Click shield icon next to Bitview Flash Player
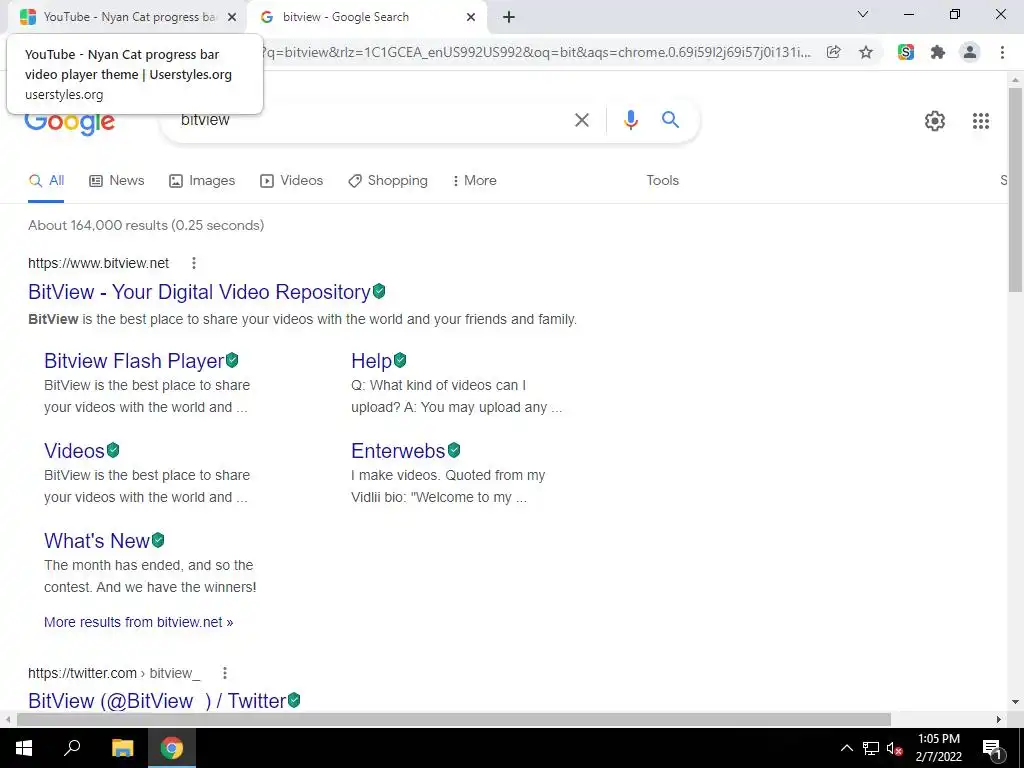The image size is (1024, 768). point(232,360)
